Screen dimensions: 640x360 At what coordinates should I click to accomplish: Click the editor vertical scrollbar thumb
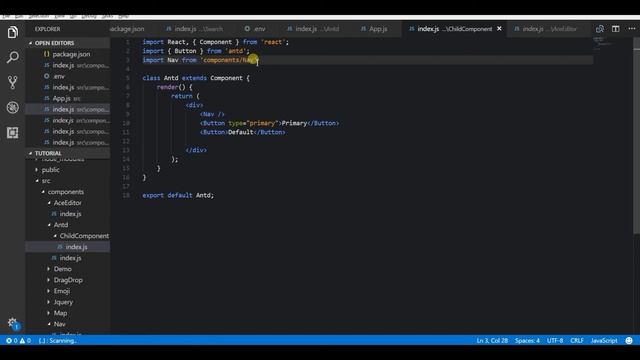click(x=637, y=136)
